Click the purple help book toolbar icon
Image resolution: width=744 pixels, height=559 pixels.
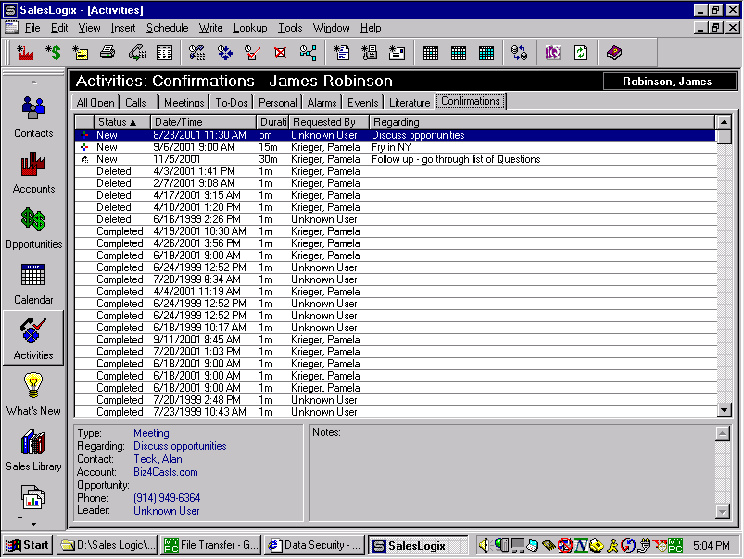[614, 53]
